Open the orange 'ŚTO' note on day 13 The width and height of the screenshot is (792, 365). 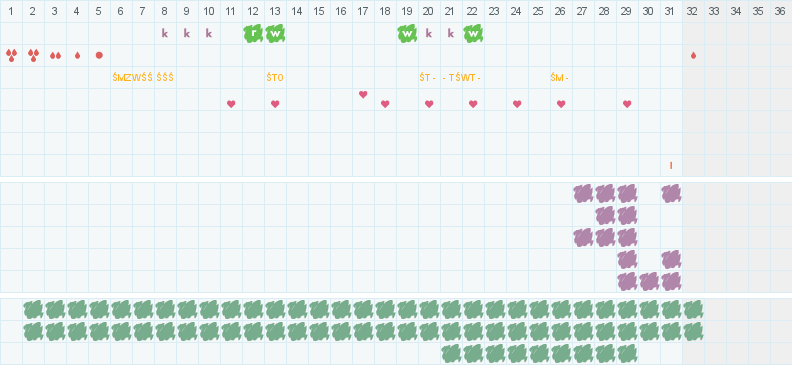point(275,78)
